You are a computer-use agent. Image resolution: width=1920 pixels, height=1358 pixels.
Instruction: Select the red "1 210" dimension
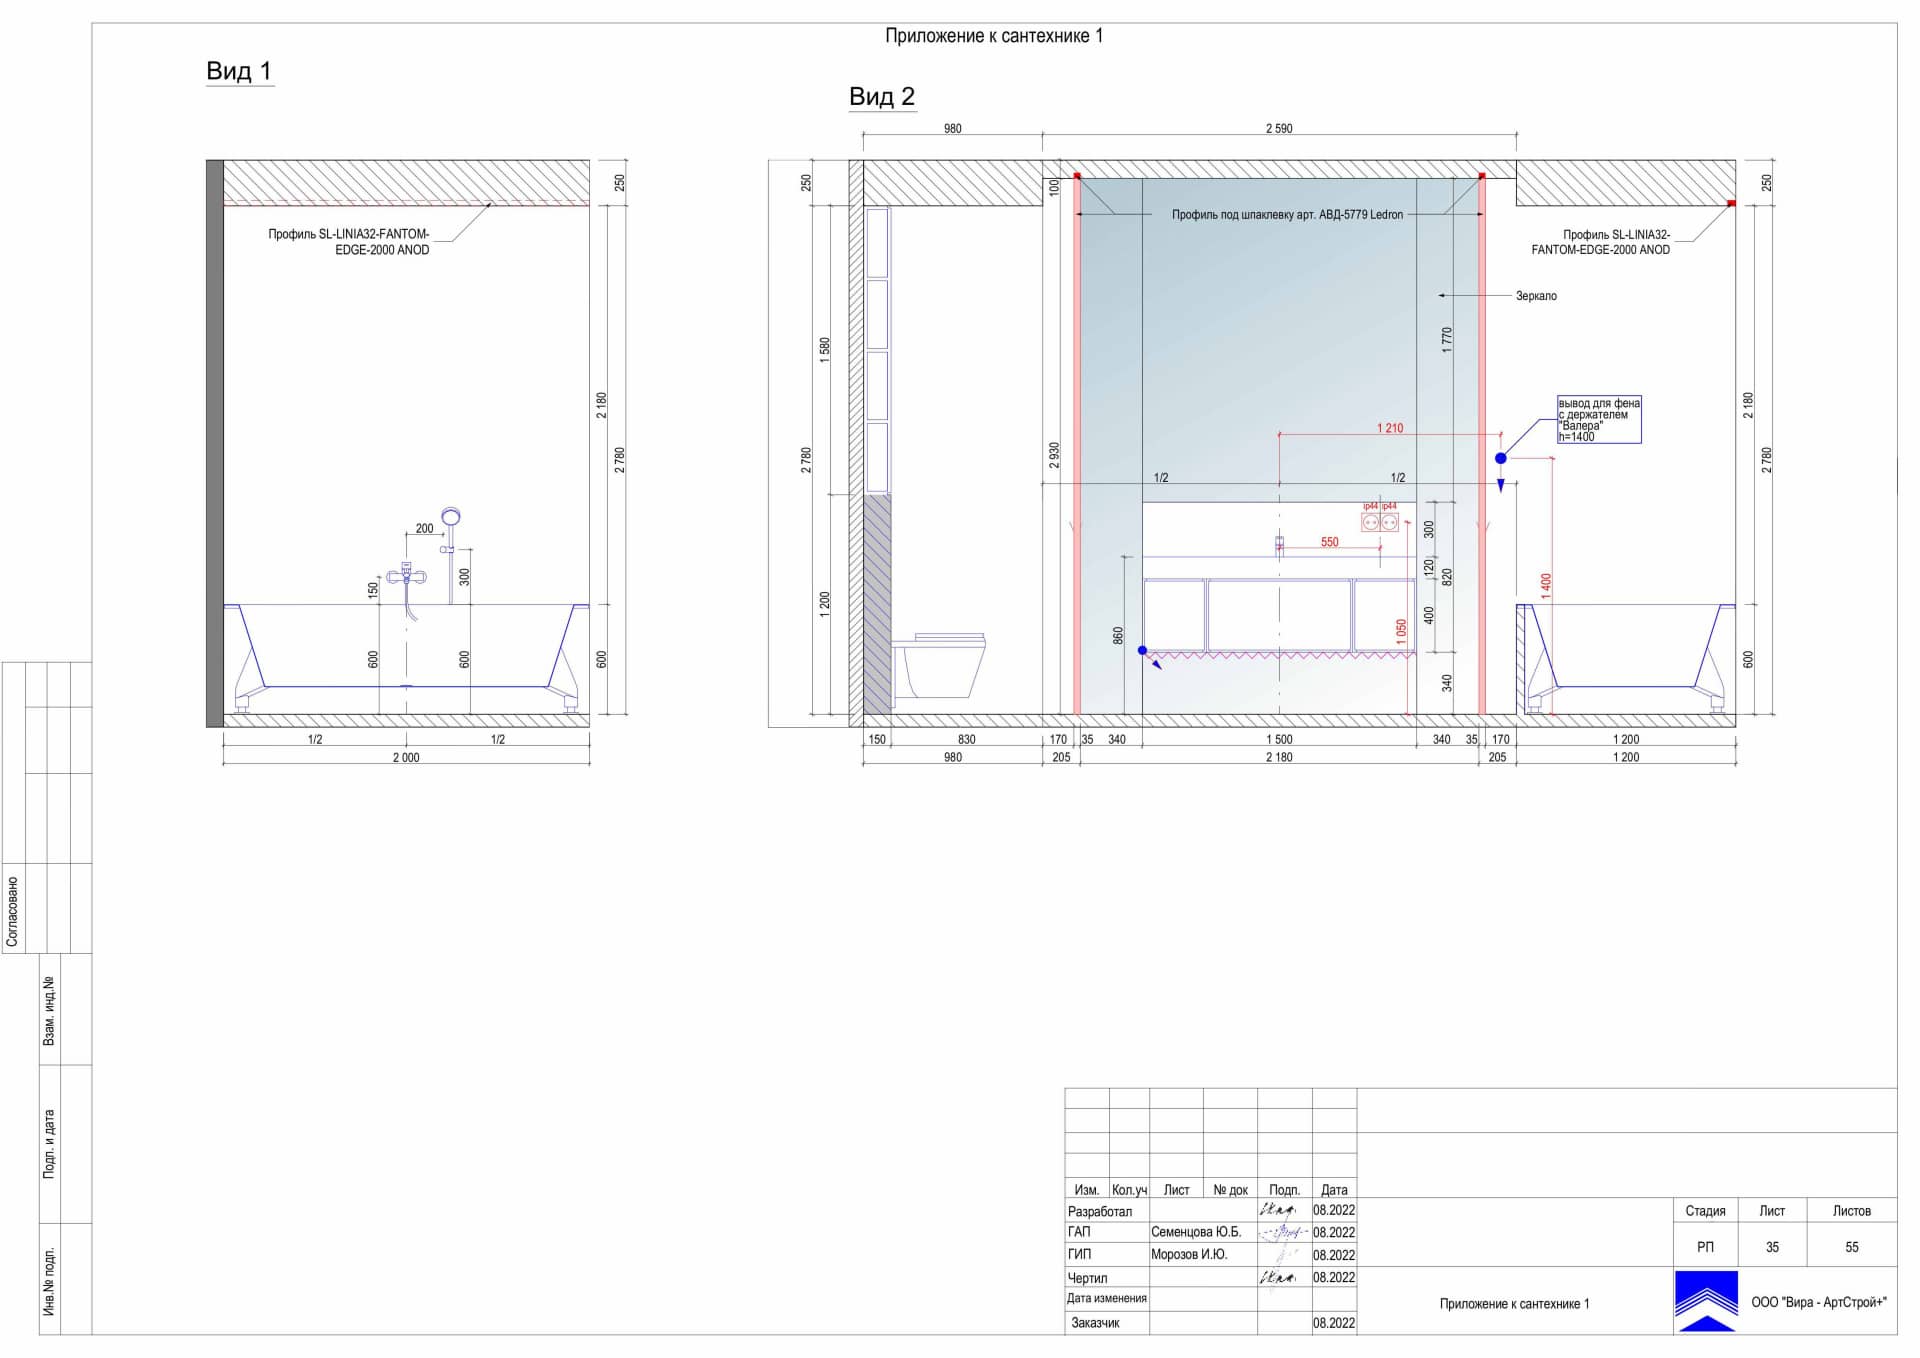click(1390, 428)
